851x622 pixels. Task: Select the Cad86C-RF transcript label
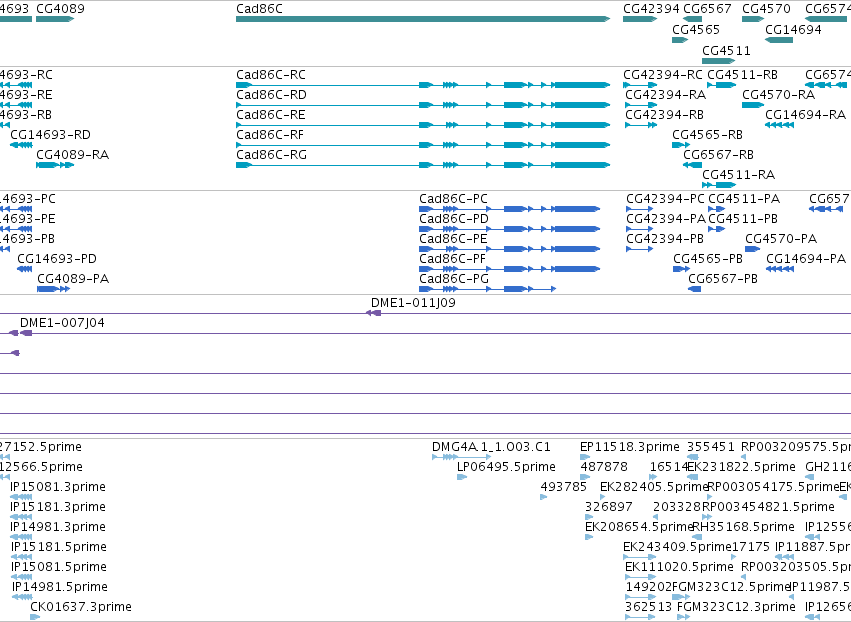(270, 135)
